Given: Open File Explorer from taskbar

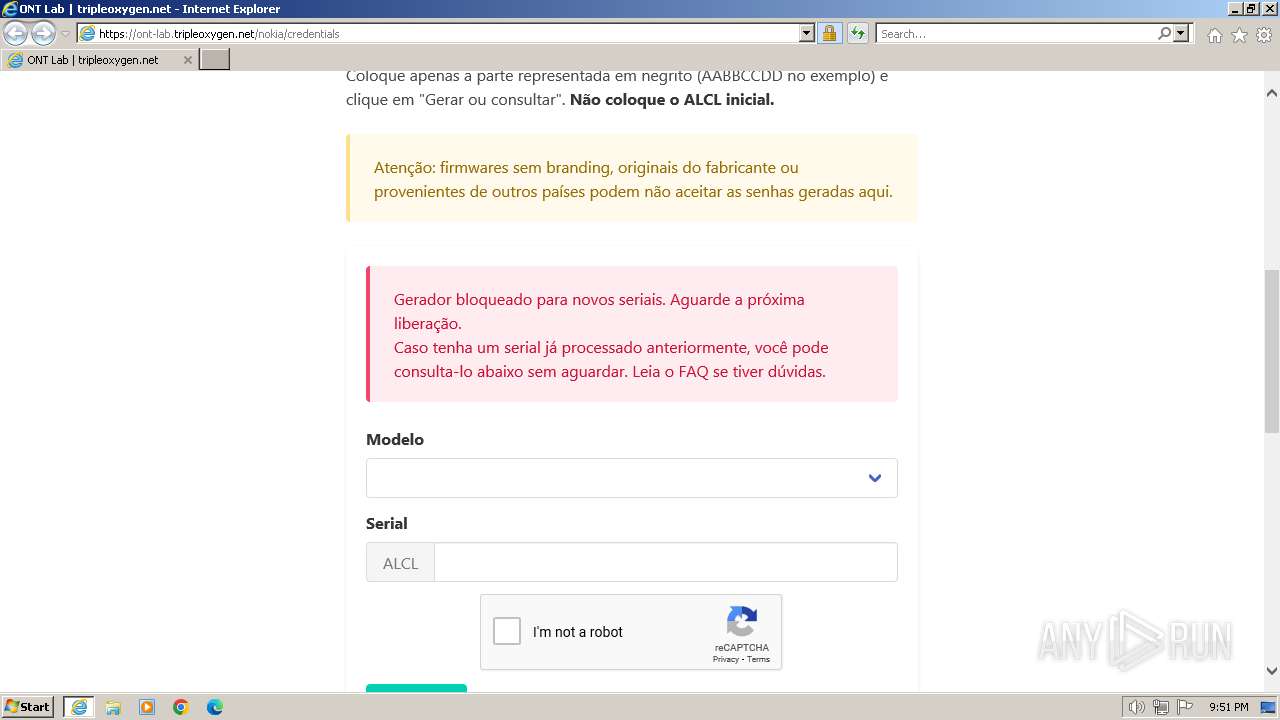Looking at the screenshot, I should [x=113, y=707].
